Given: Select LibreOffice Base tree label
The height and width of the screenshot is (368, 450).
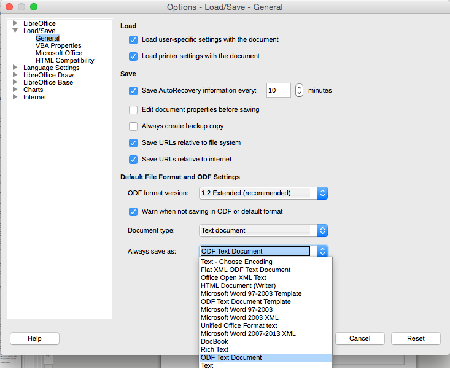Looking at the screenshot, I should 48,82.
